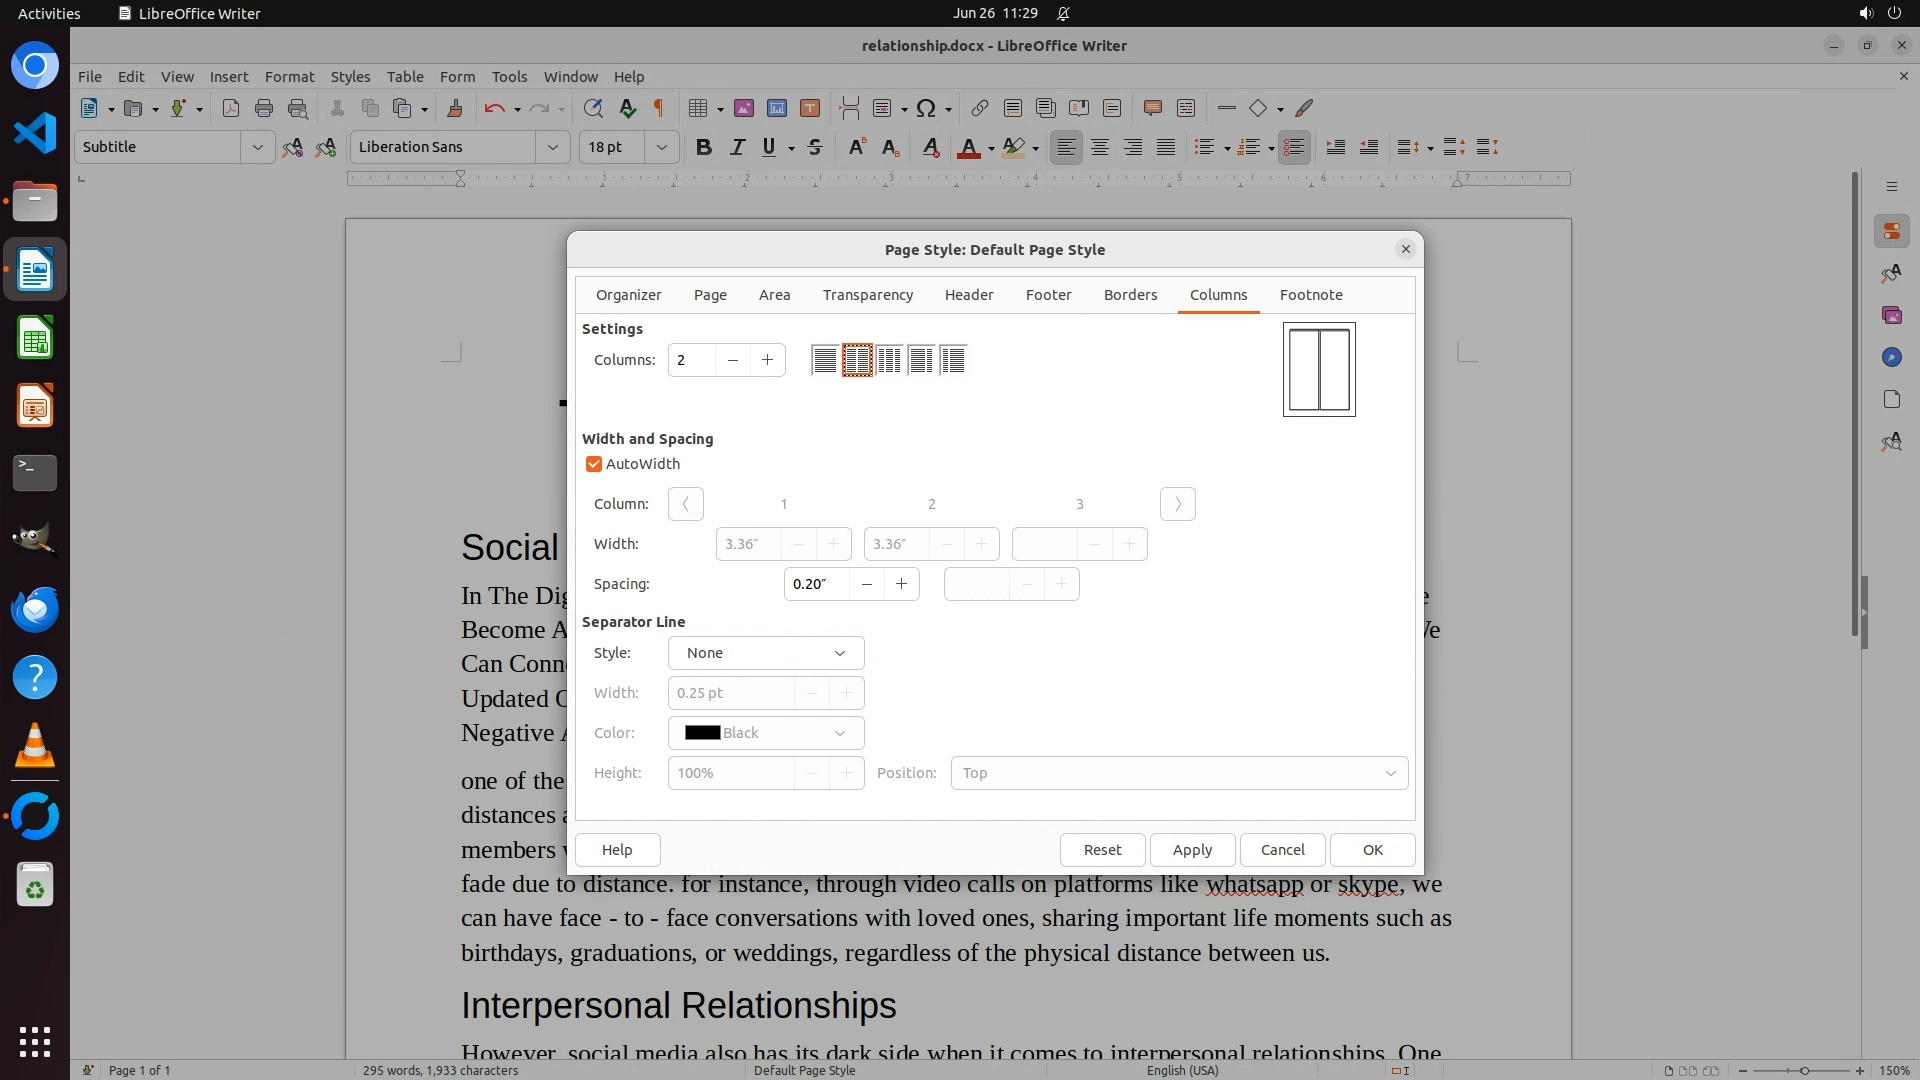
Task: Click the Bold formatting icon
Action: 703,147
